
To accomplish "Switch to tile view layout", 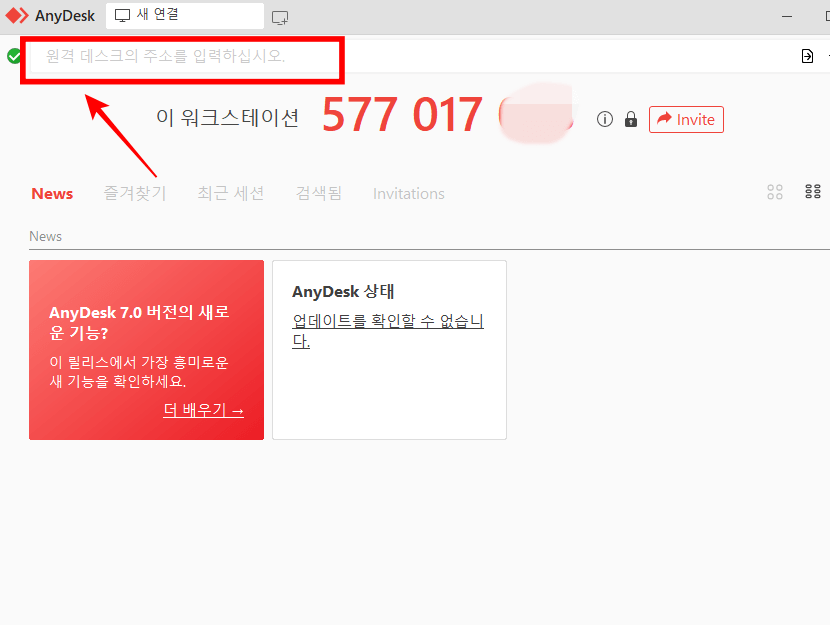I will point(775,191).
